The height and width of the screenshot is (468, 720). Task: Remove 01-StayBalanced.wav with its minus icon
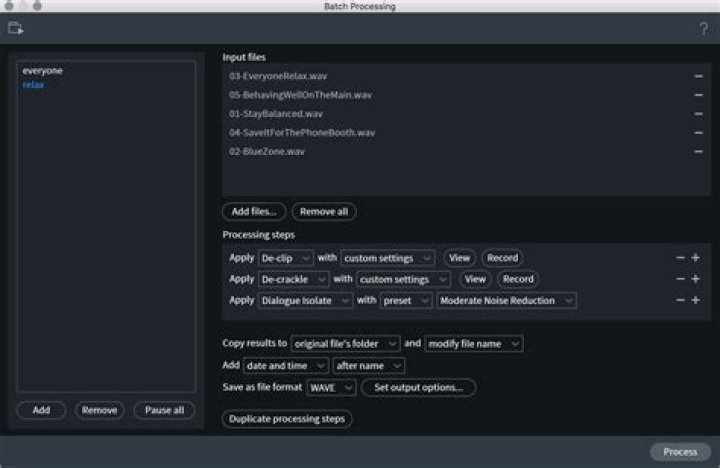point(698,114)
